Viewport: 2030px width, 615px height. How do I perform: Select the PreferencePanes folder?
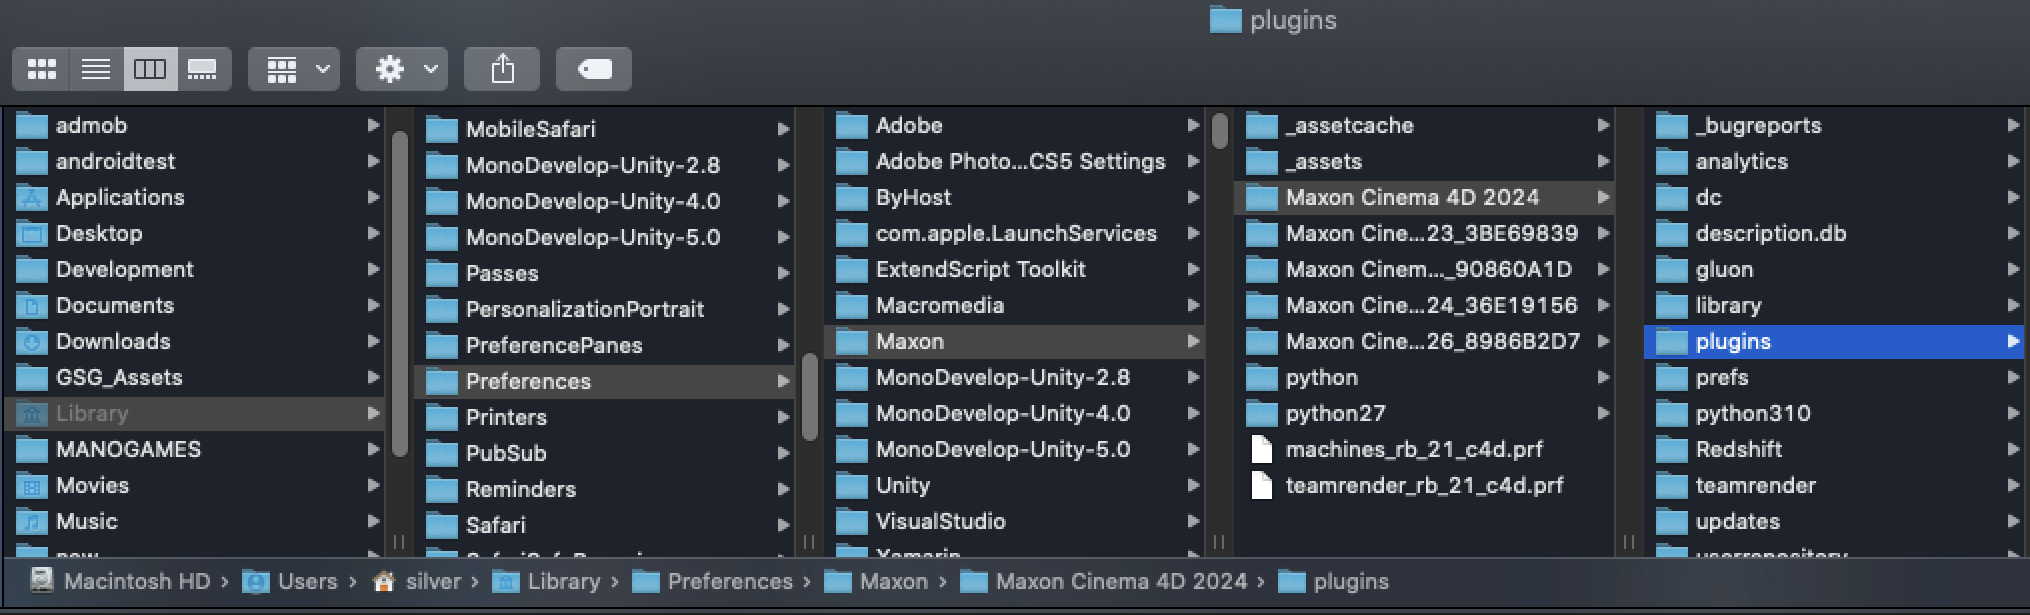(x=604, y=346)
